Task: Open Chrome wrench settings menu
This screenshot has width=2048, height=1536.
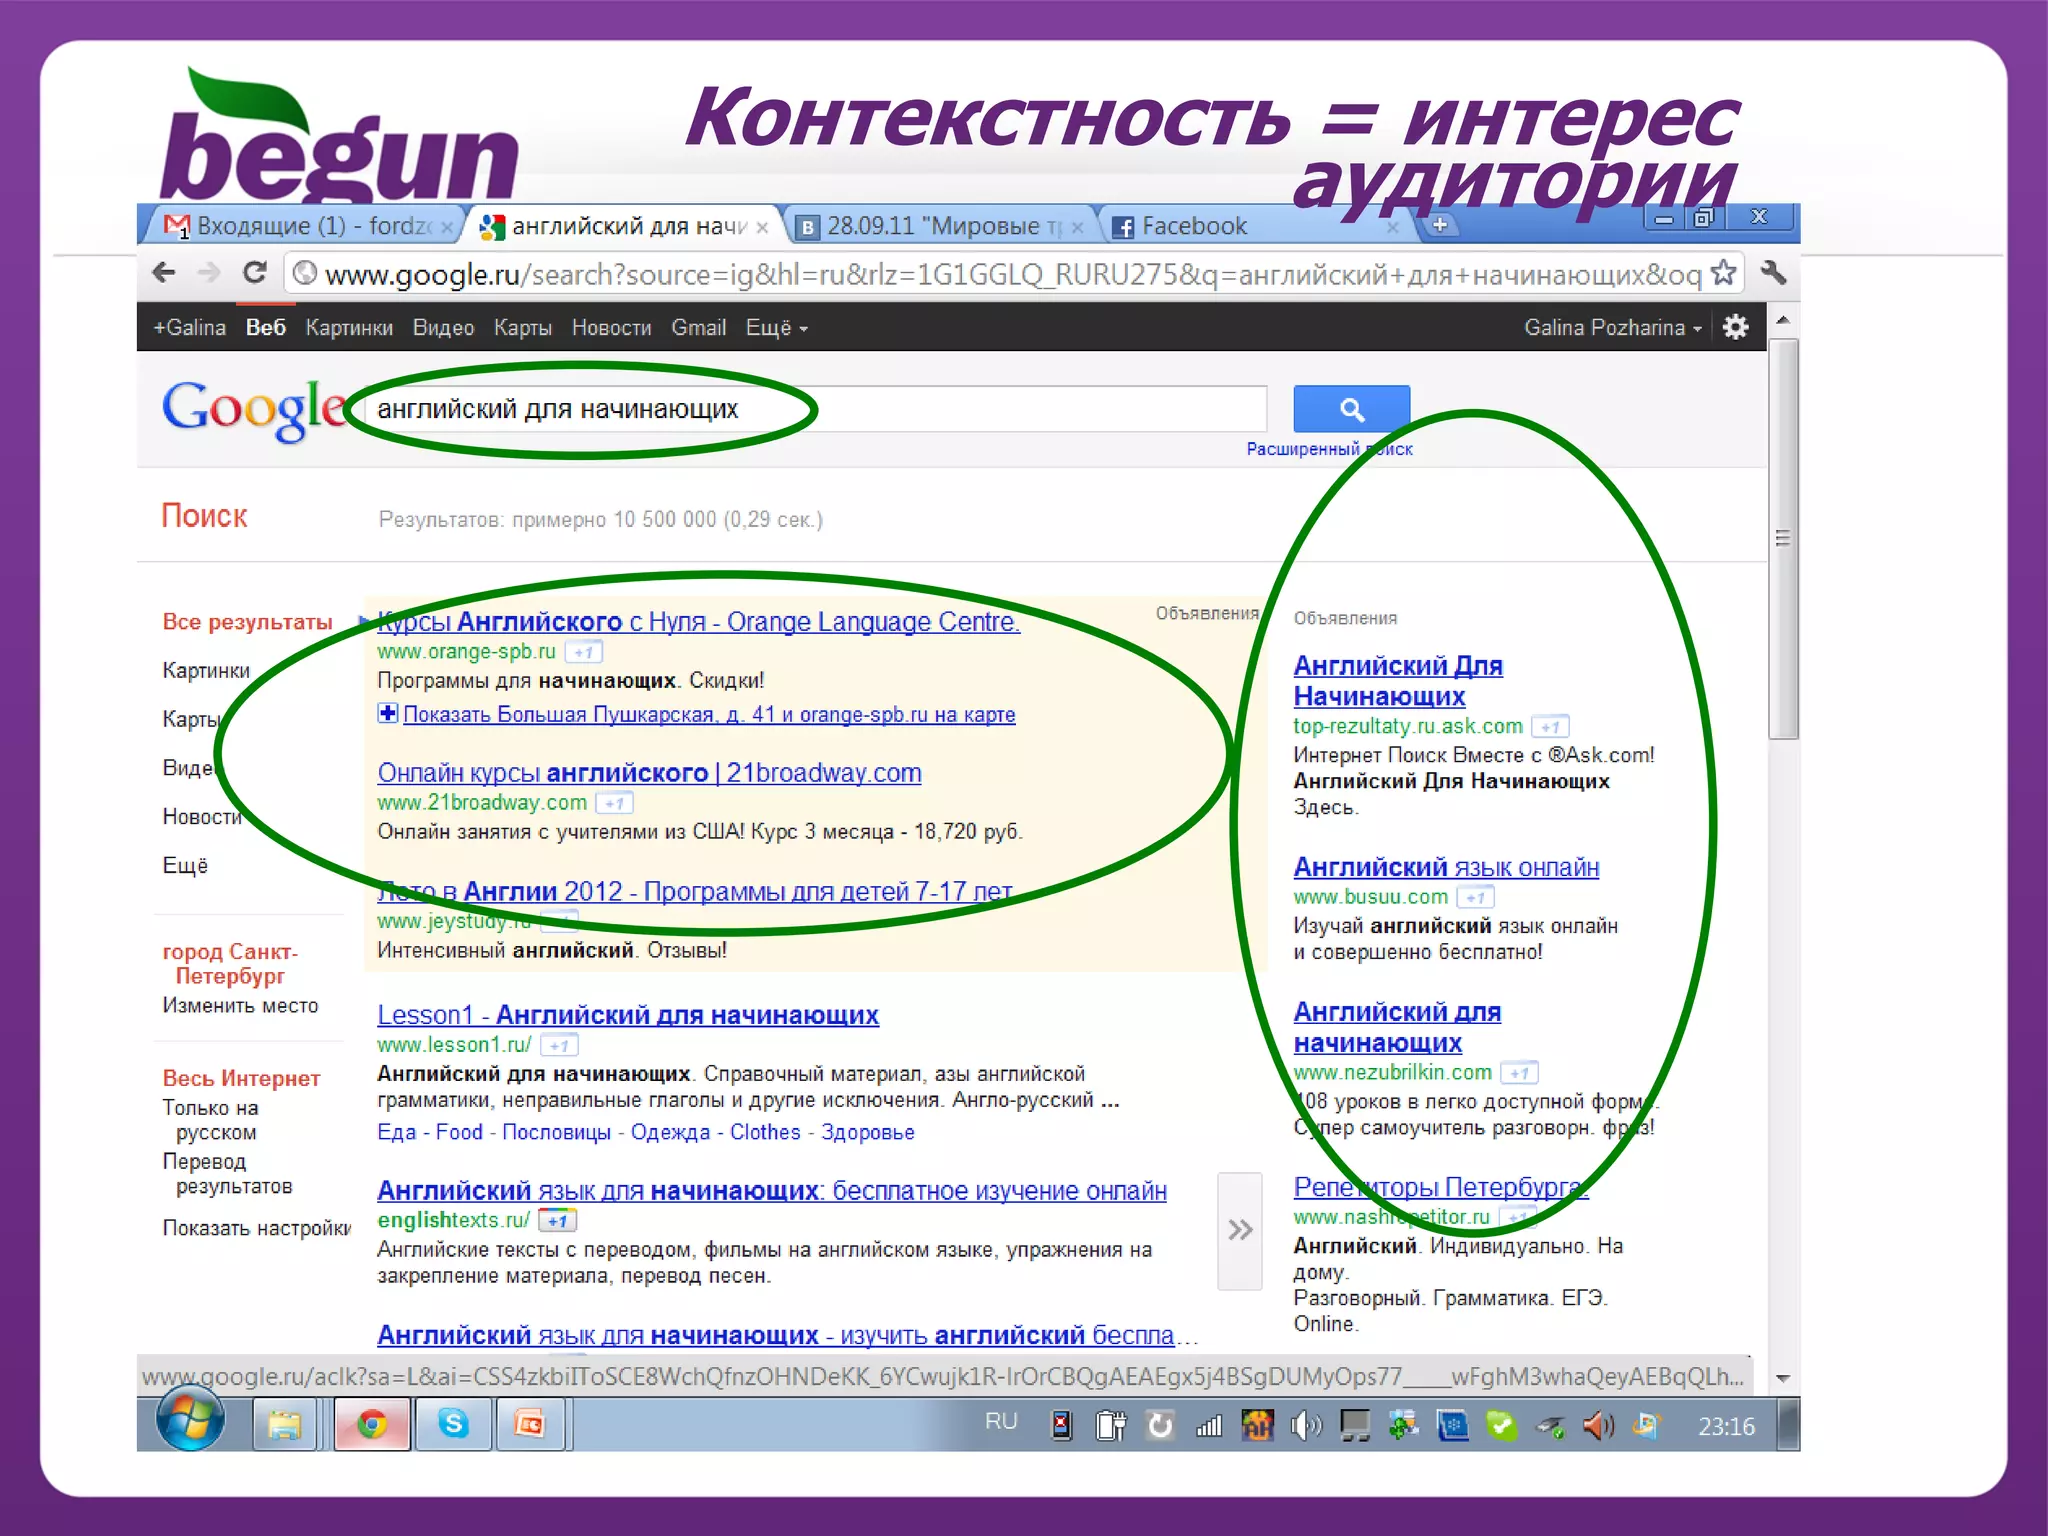Action: 1773,272
